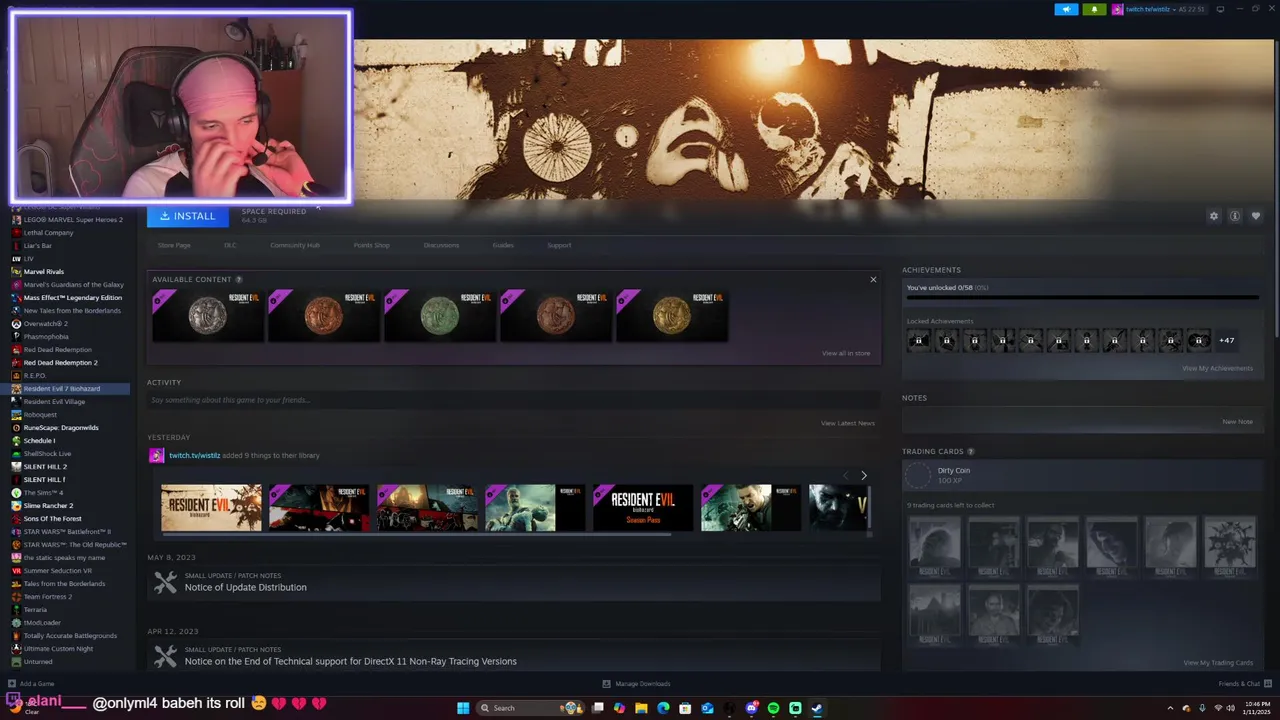
Task: Click View My Trading Cards link
Action: pyautogui.click(x=1218, y=663)
